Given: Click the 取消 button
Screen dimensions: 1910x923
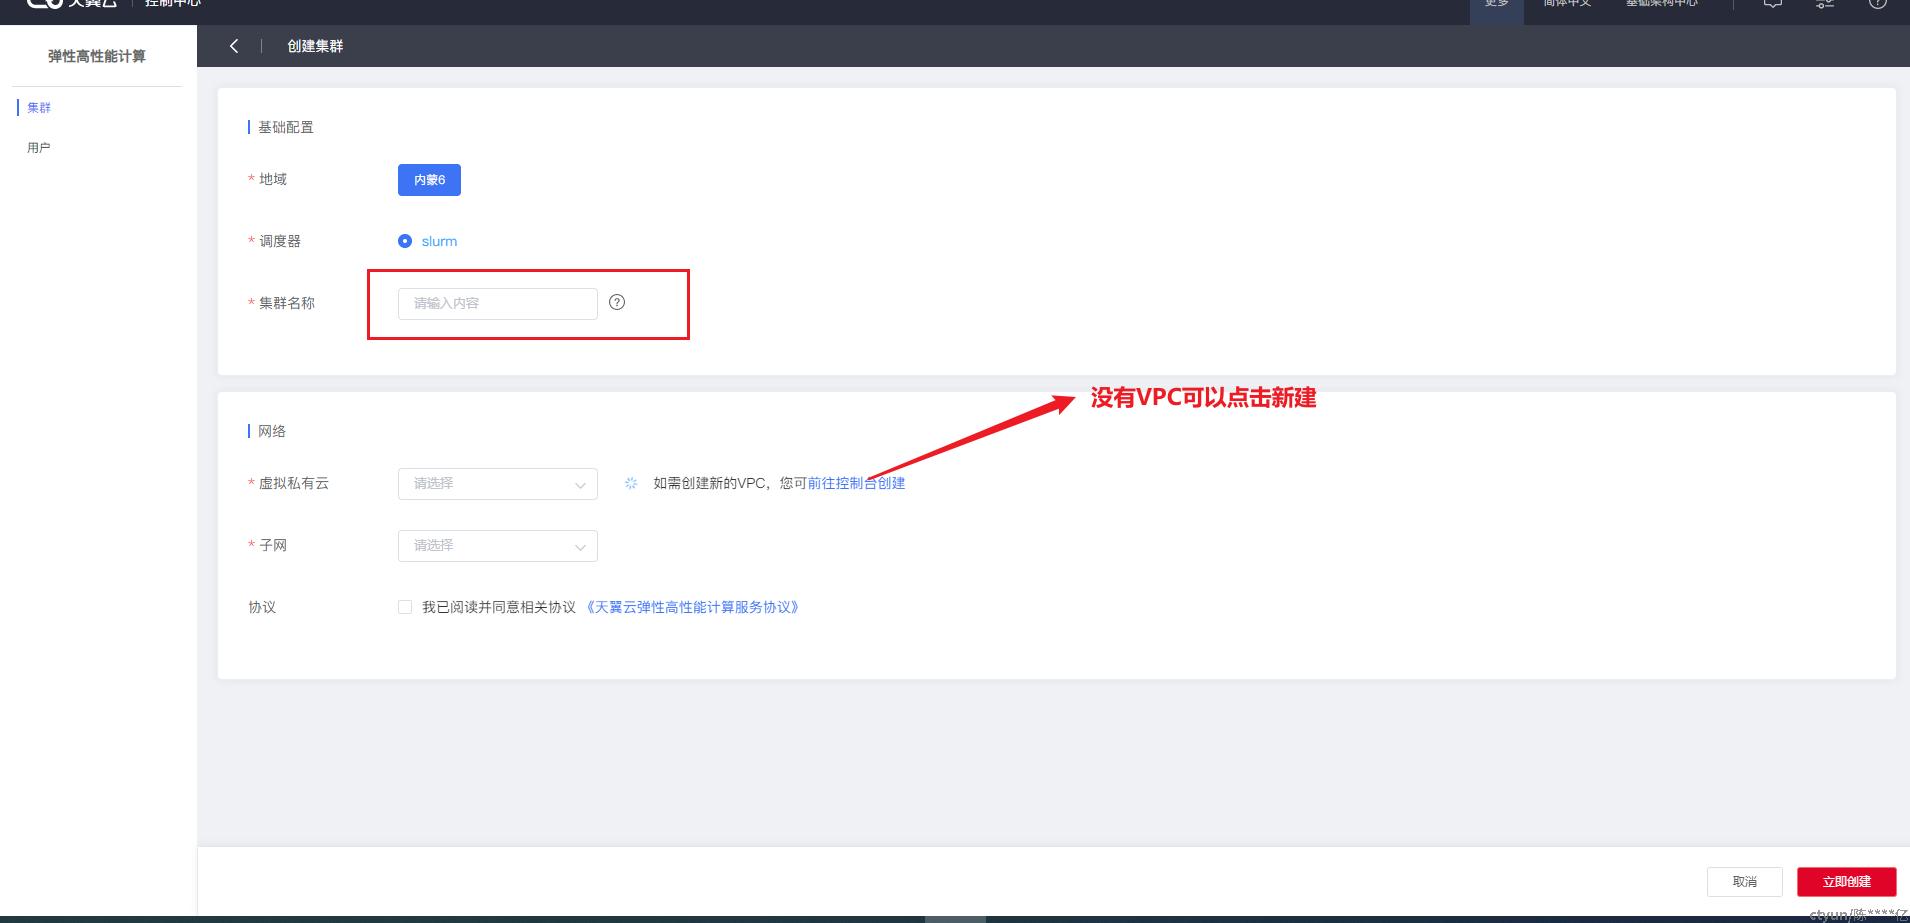Looking at the screenshot, I should (x=1744, y=881).
